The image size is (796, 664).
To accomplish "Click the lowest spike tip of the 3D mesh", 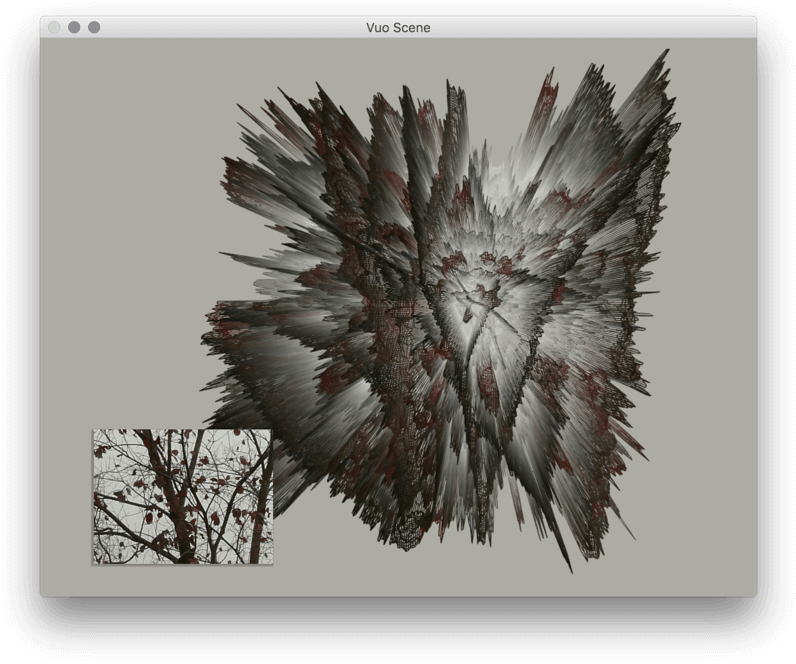I will 570,571.
